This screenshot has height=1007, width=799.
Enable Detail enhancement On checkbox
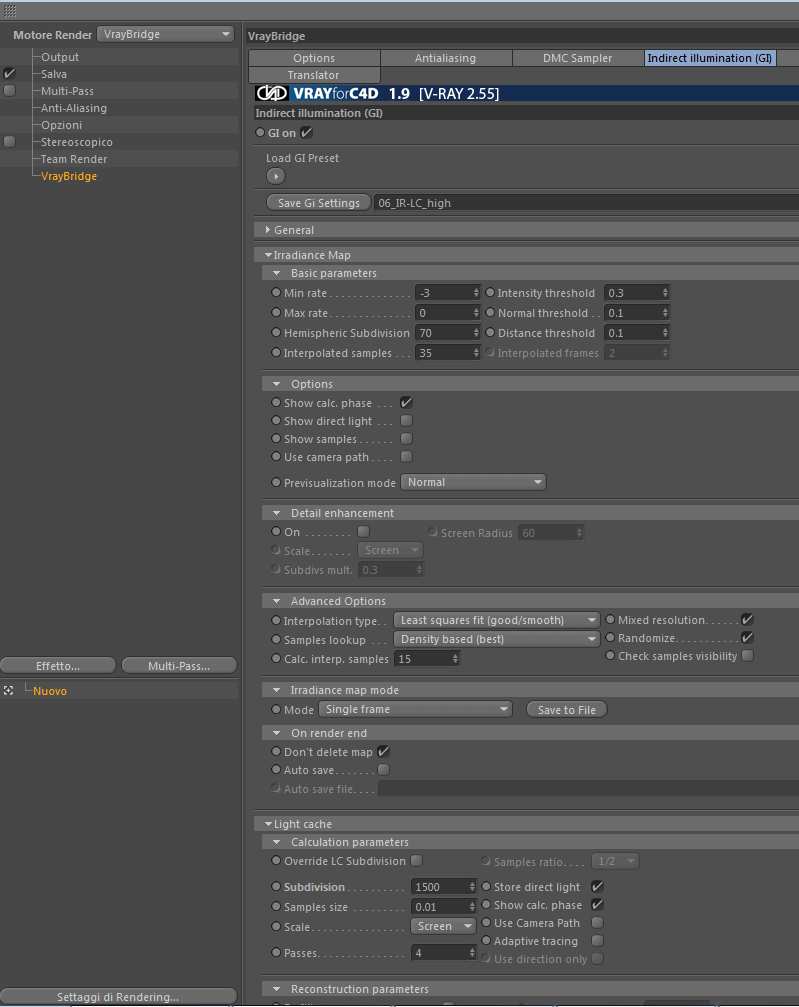click(364, 532)
